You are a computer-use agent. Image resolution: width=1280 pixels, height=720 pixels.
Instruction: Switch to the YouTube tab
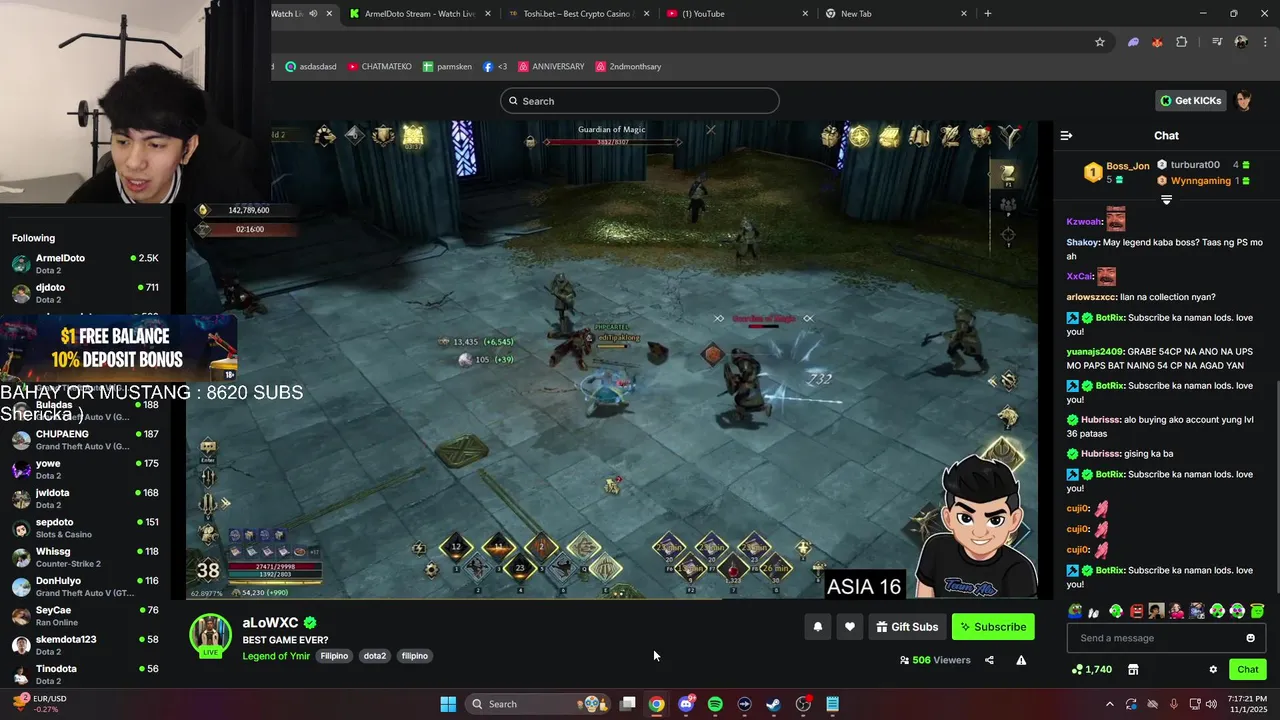point(737,13)
